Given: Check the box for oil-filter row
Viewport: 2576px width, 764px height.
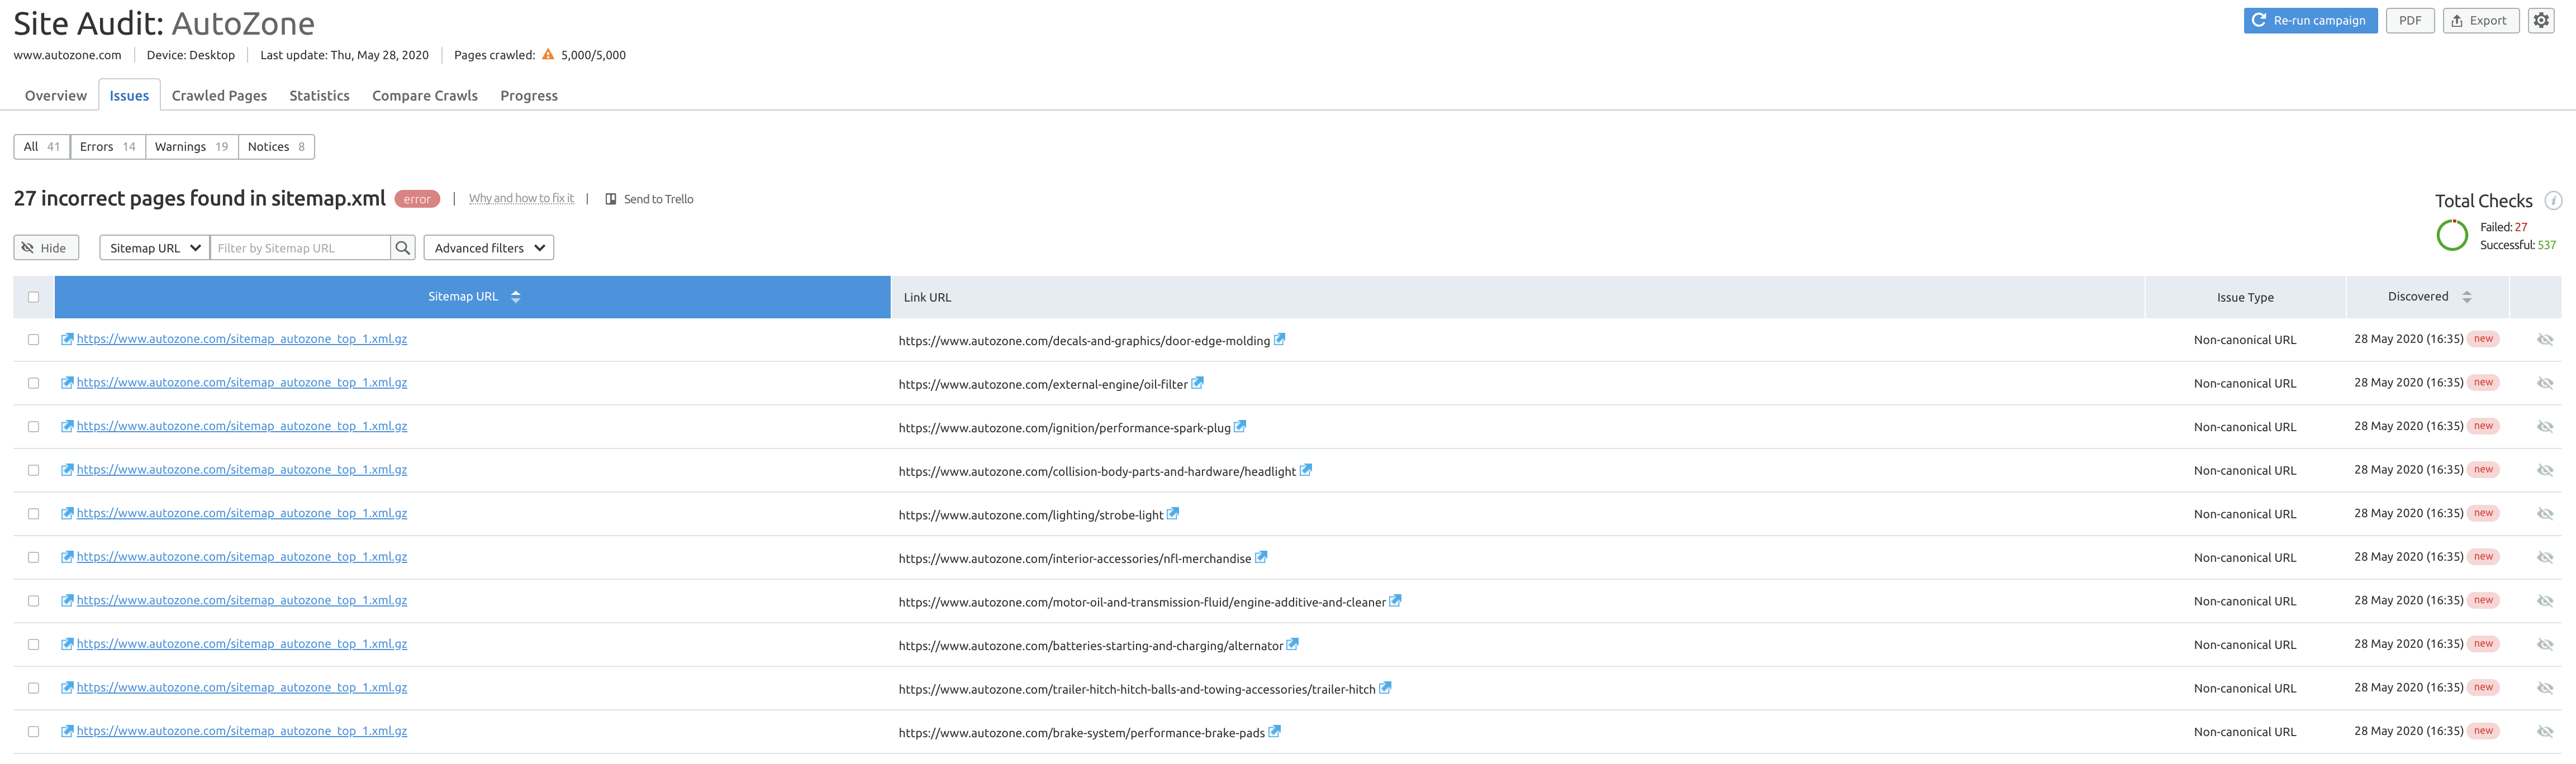Looking at the screenshot, I should coord(33,383).
